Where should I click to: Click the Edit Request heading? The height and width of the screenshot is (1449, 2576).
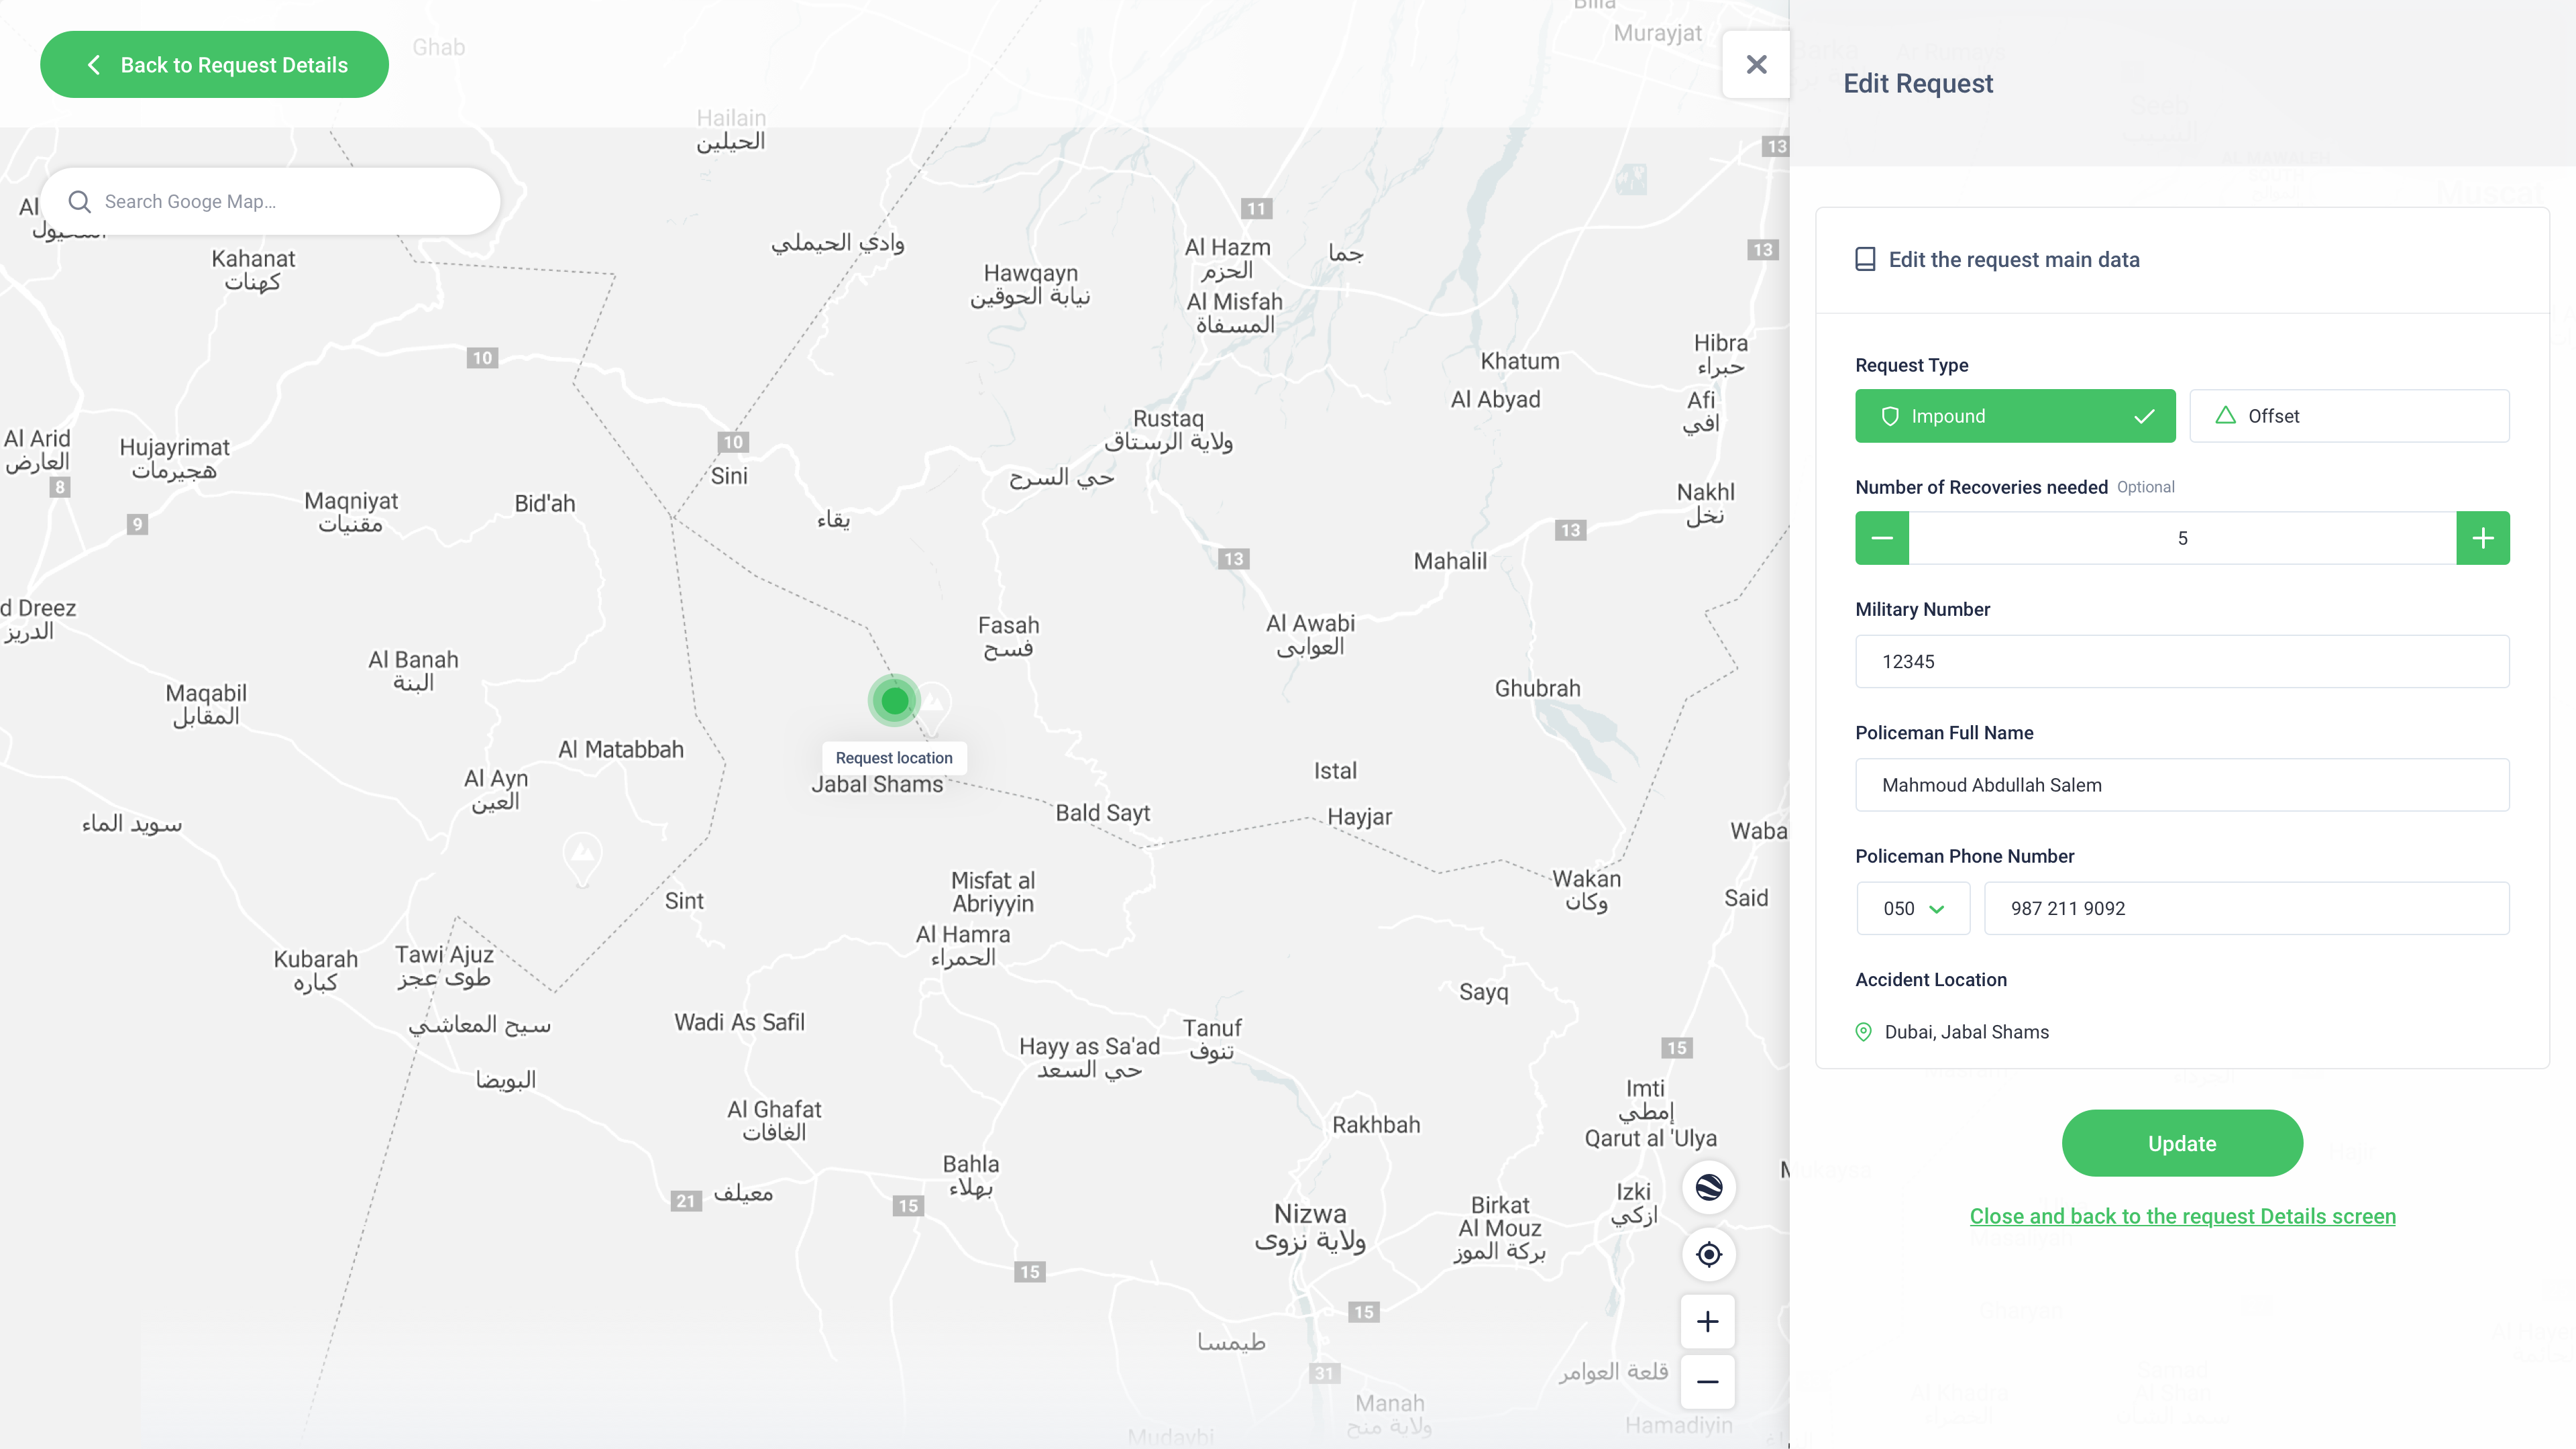coord(1918,83)
